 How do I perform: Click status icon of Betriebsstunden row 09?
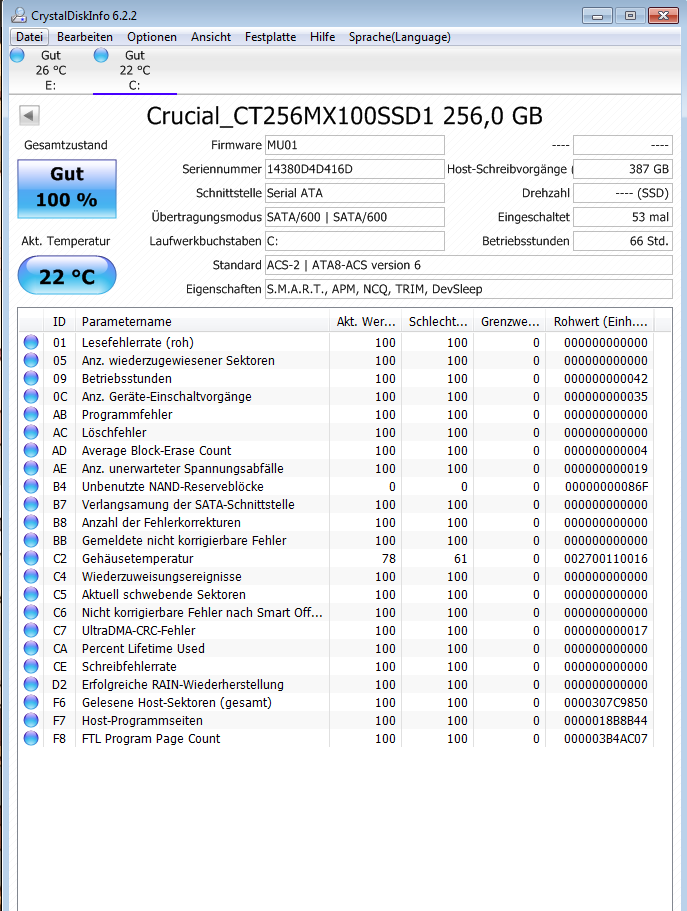click(x=31, y=378)
